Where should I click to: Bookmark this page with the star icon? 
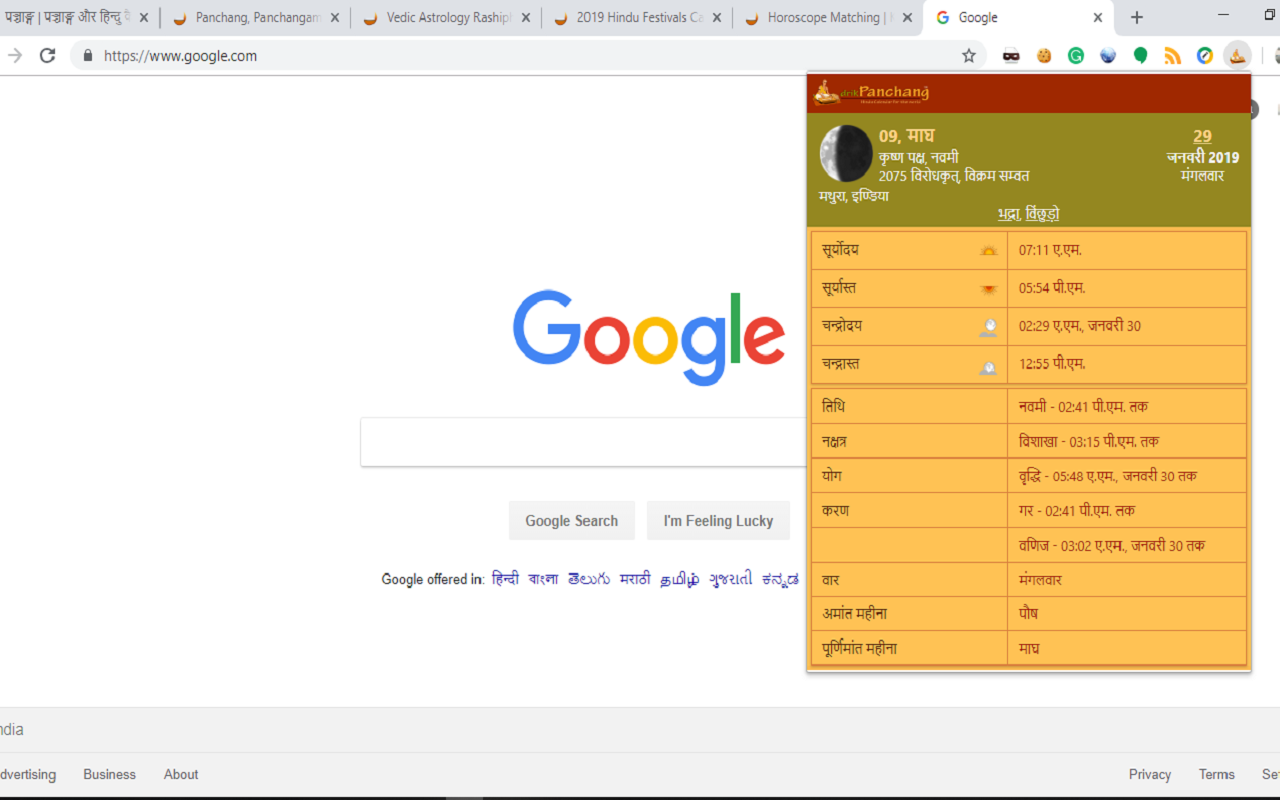968,56
